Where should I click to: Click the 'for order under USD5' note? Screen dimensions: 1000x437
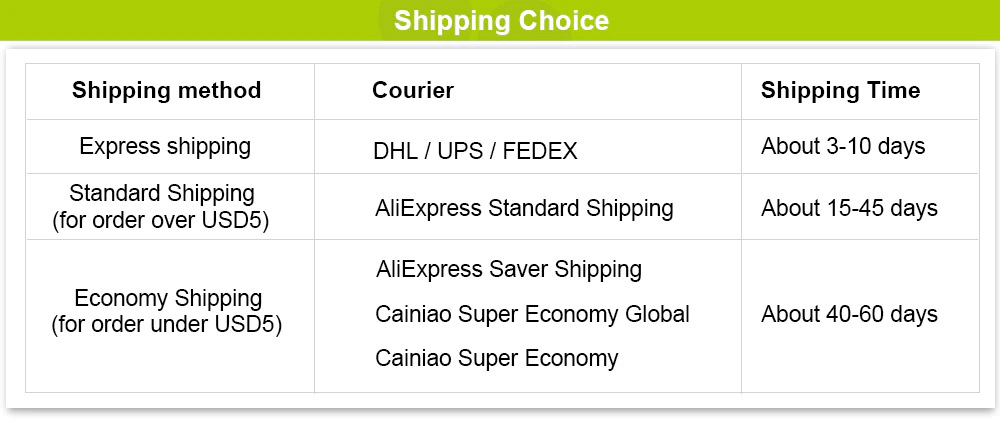pos(166,325)
